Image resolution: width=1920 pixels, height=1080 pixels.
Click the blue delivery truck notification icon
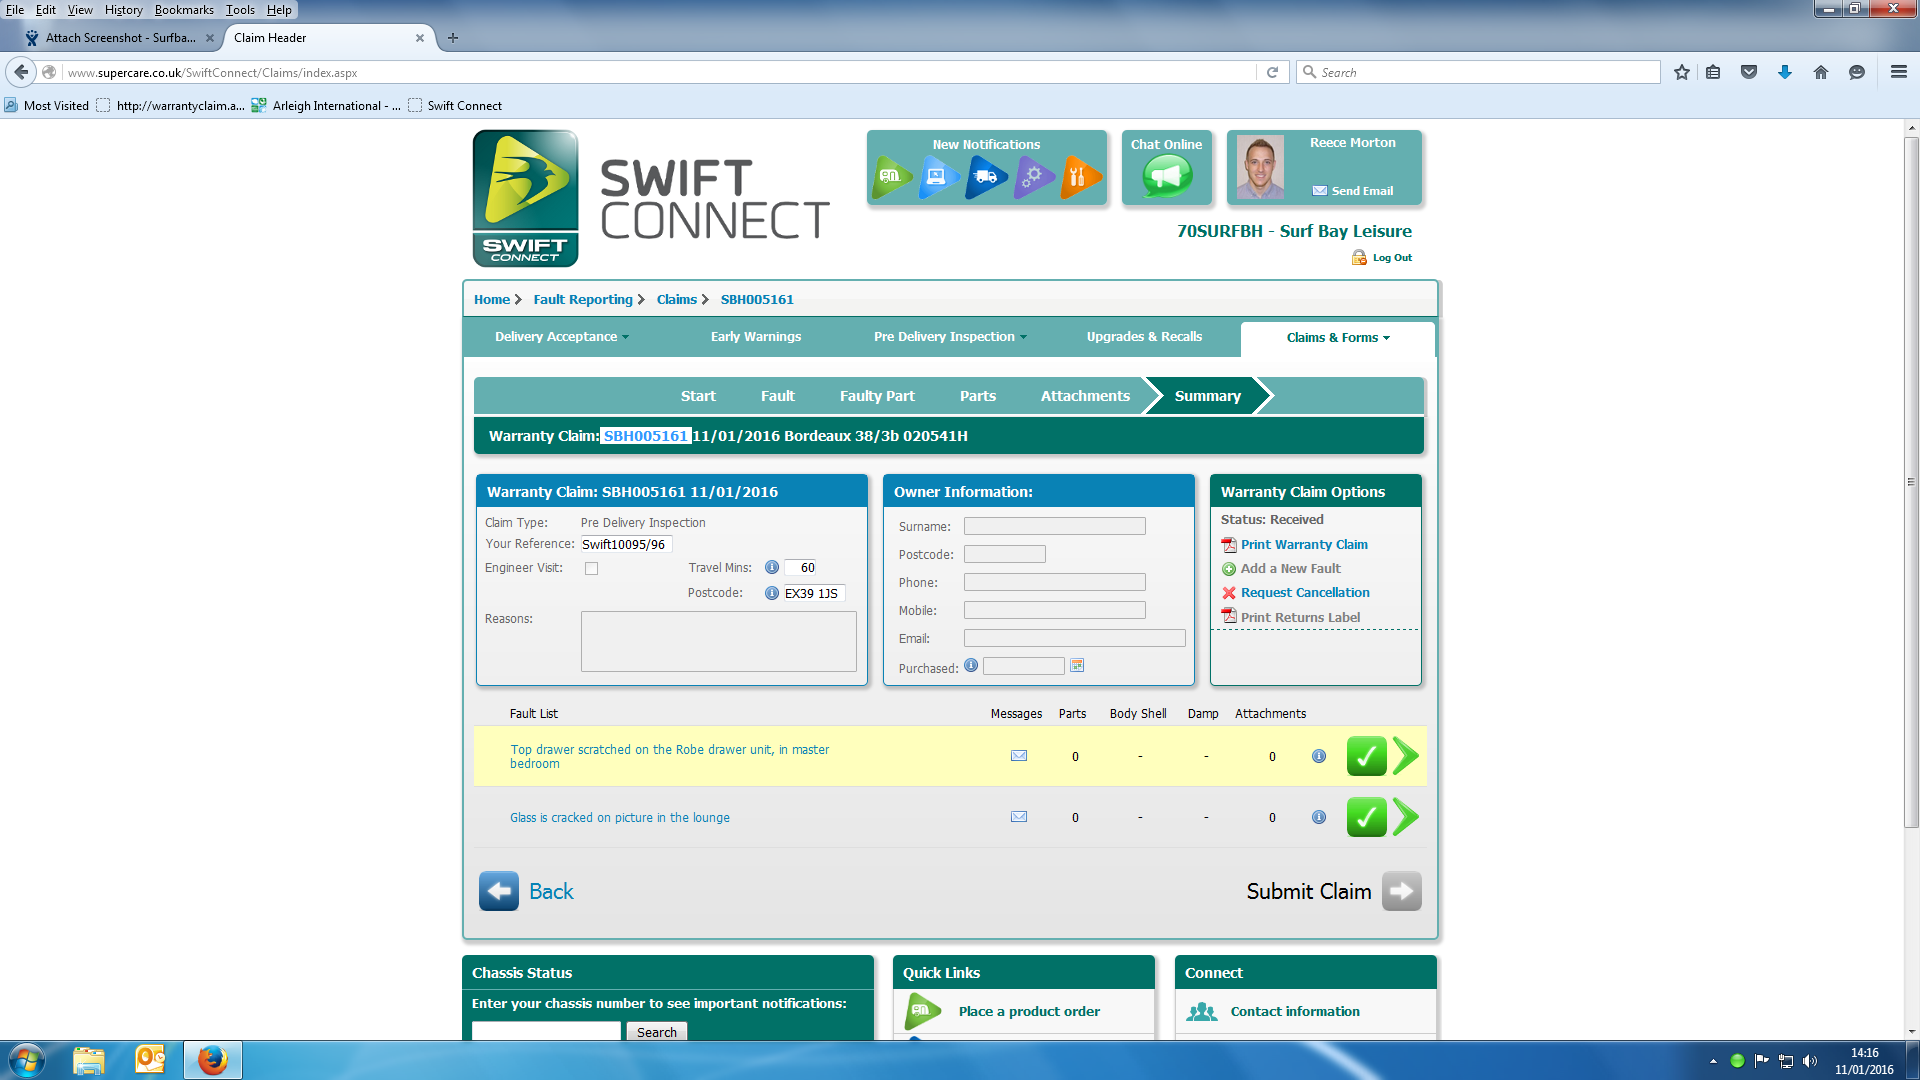(986, 177)
